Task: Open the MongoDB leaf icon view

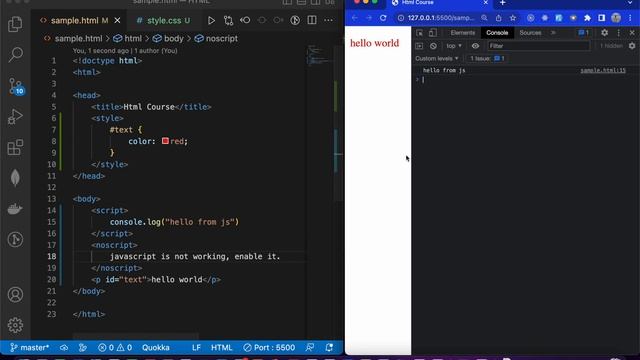Action: [15, 178]
